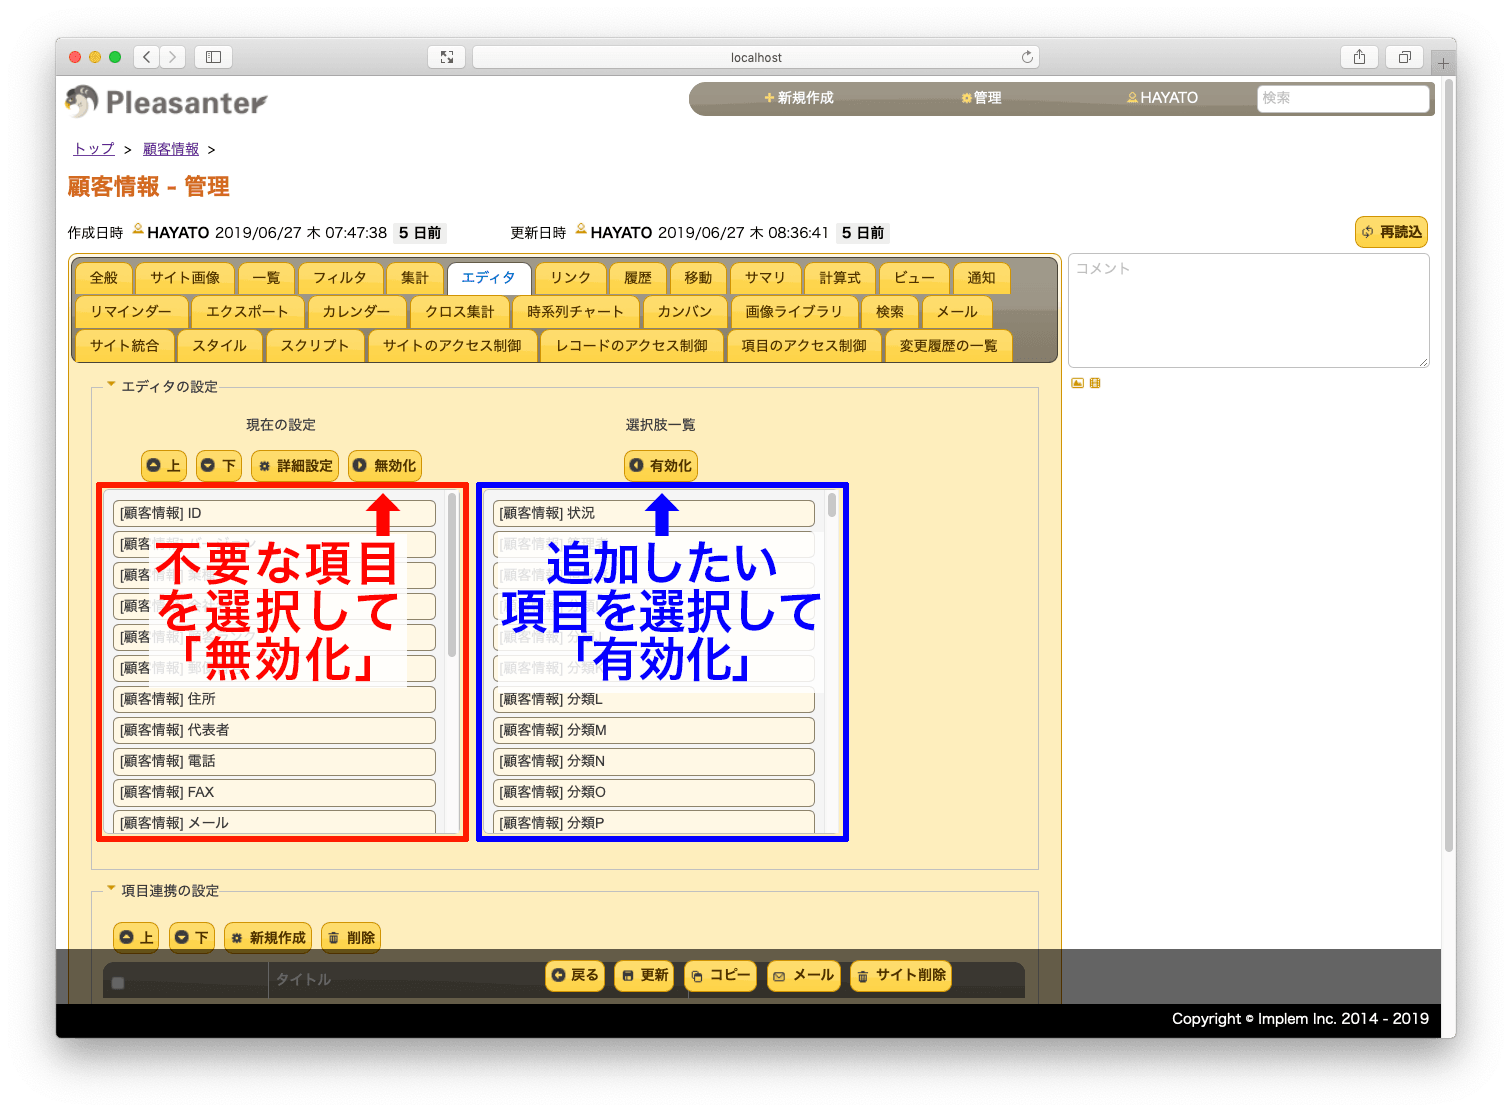Tick the checkbox beside the タイトル column header
The image size is (1512, 1112).
[x=118, y=983]
